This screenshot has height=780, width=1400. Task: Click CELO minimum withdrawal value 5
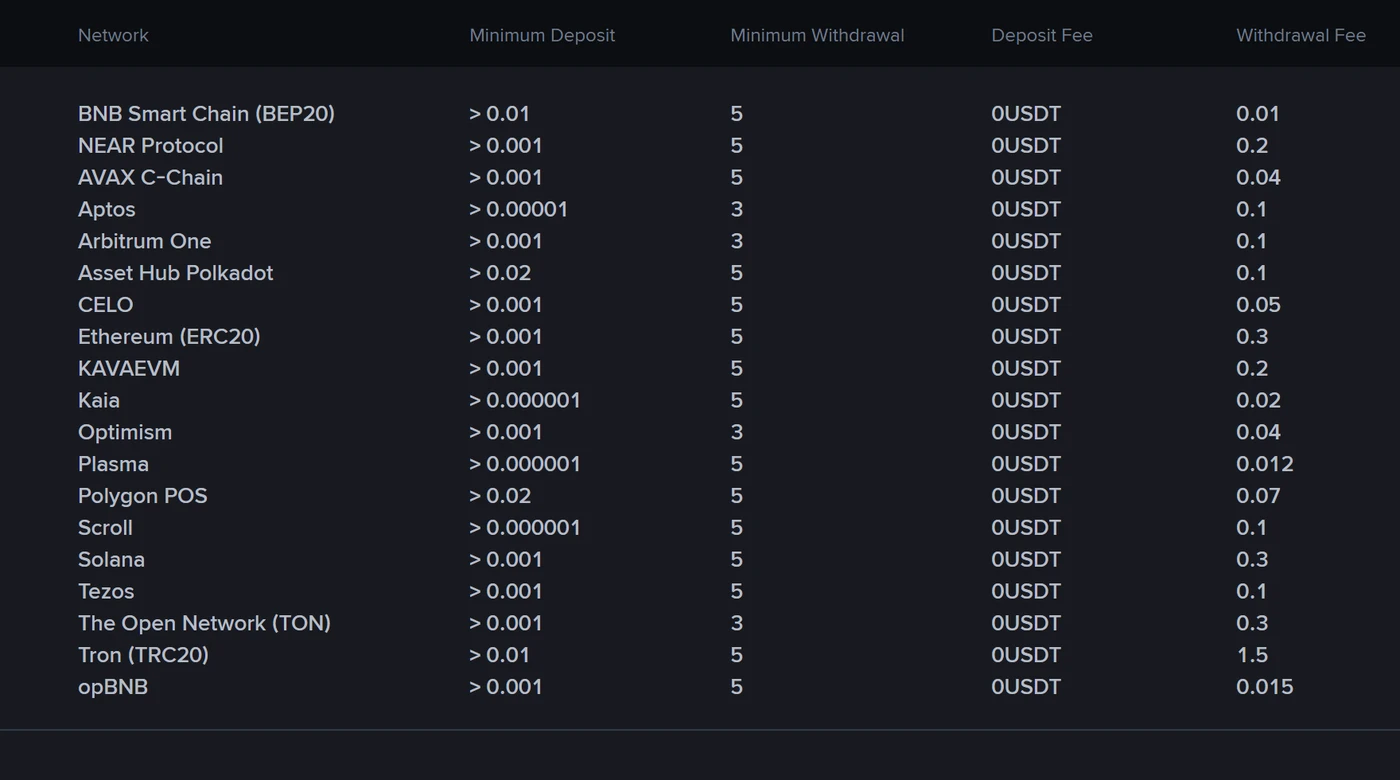[x=737, y=305]
